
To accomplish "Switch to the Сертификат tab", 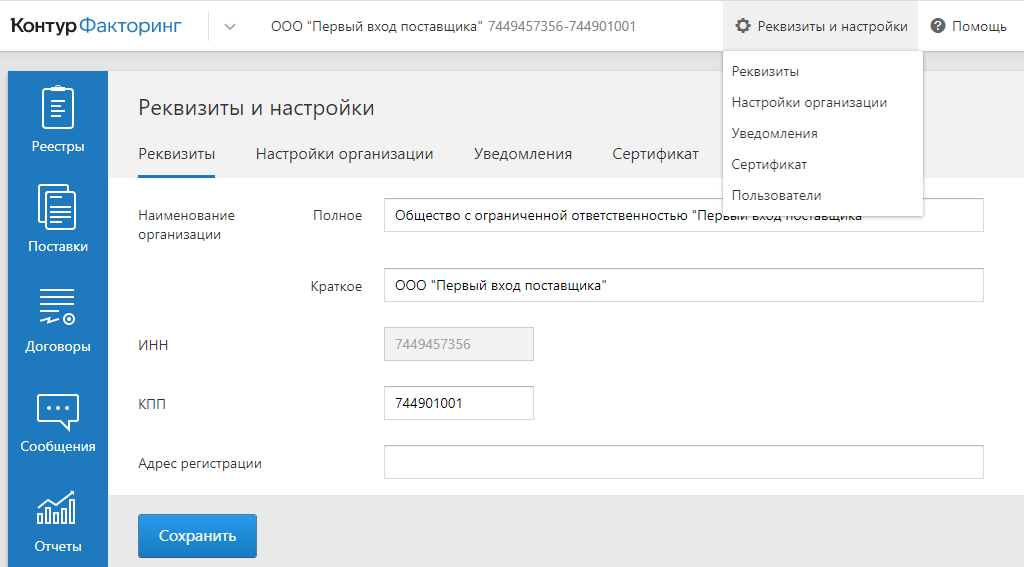I will (655, 154).
